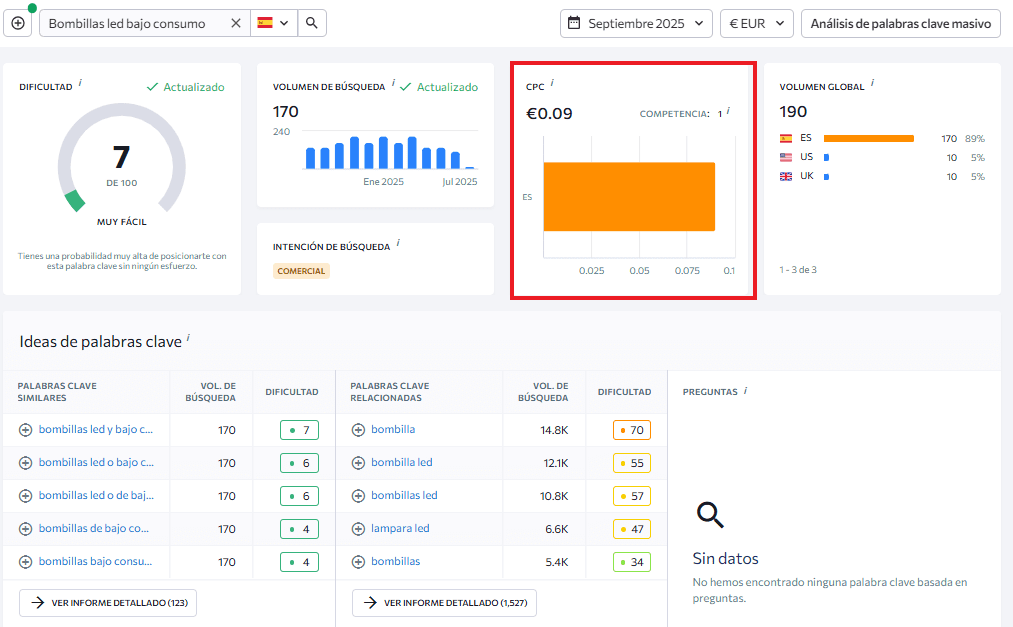The height and width of the screenshot is (627, 1013).
Task: Click Análisis de palabras clave masivo button
Action: point(901,23)
